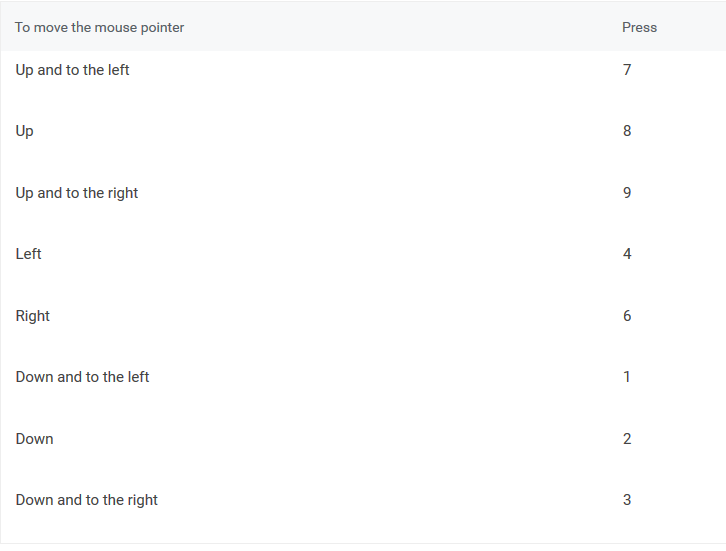Viewport: 726px width, 551px height.
Task: Select the 'Up and to the left' cell
Action: click(72, 70)
